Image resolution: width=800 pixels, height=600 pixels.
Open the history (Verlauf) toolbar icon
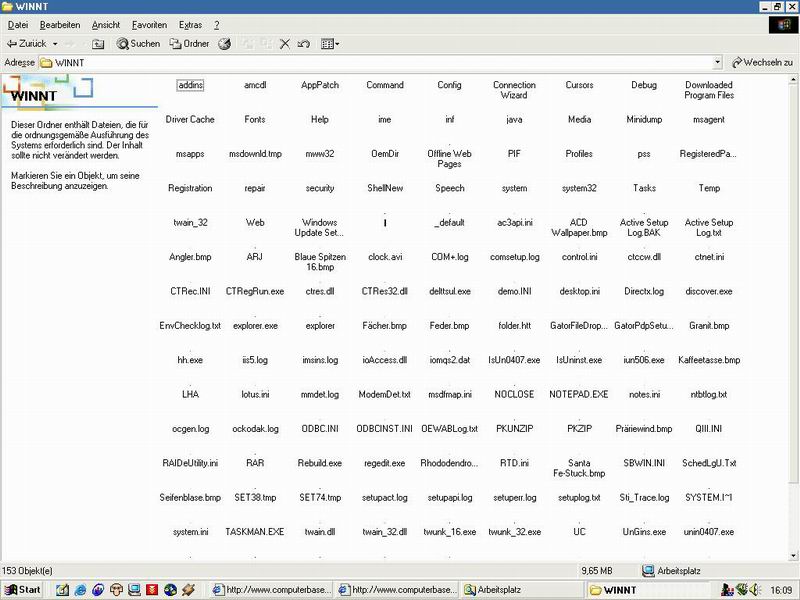click(224, 44)
